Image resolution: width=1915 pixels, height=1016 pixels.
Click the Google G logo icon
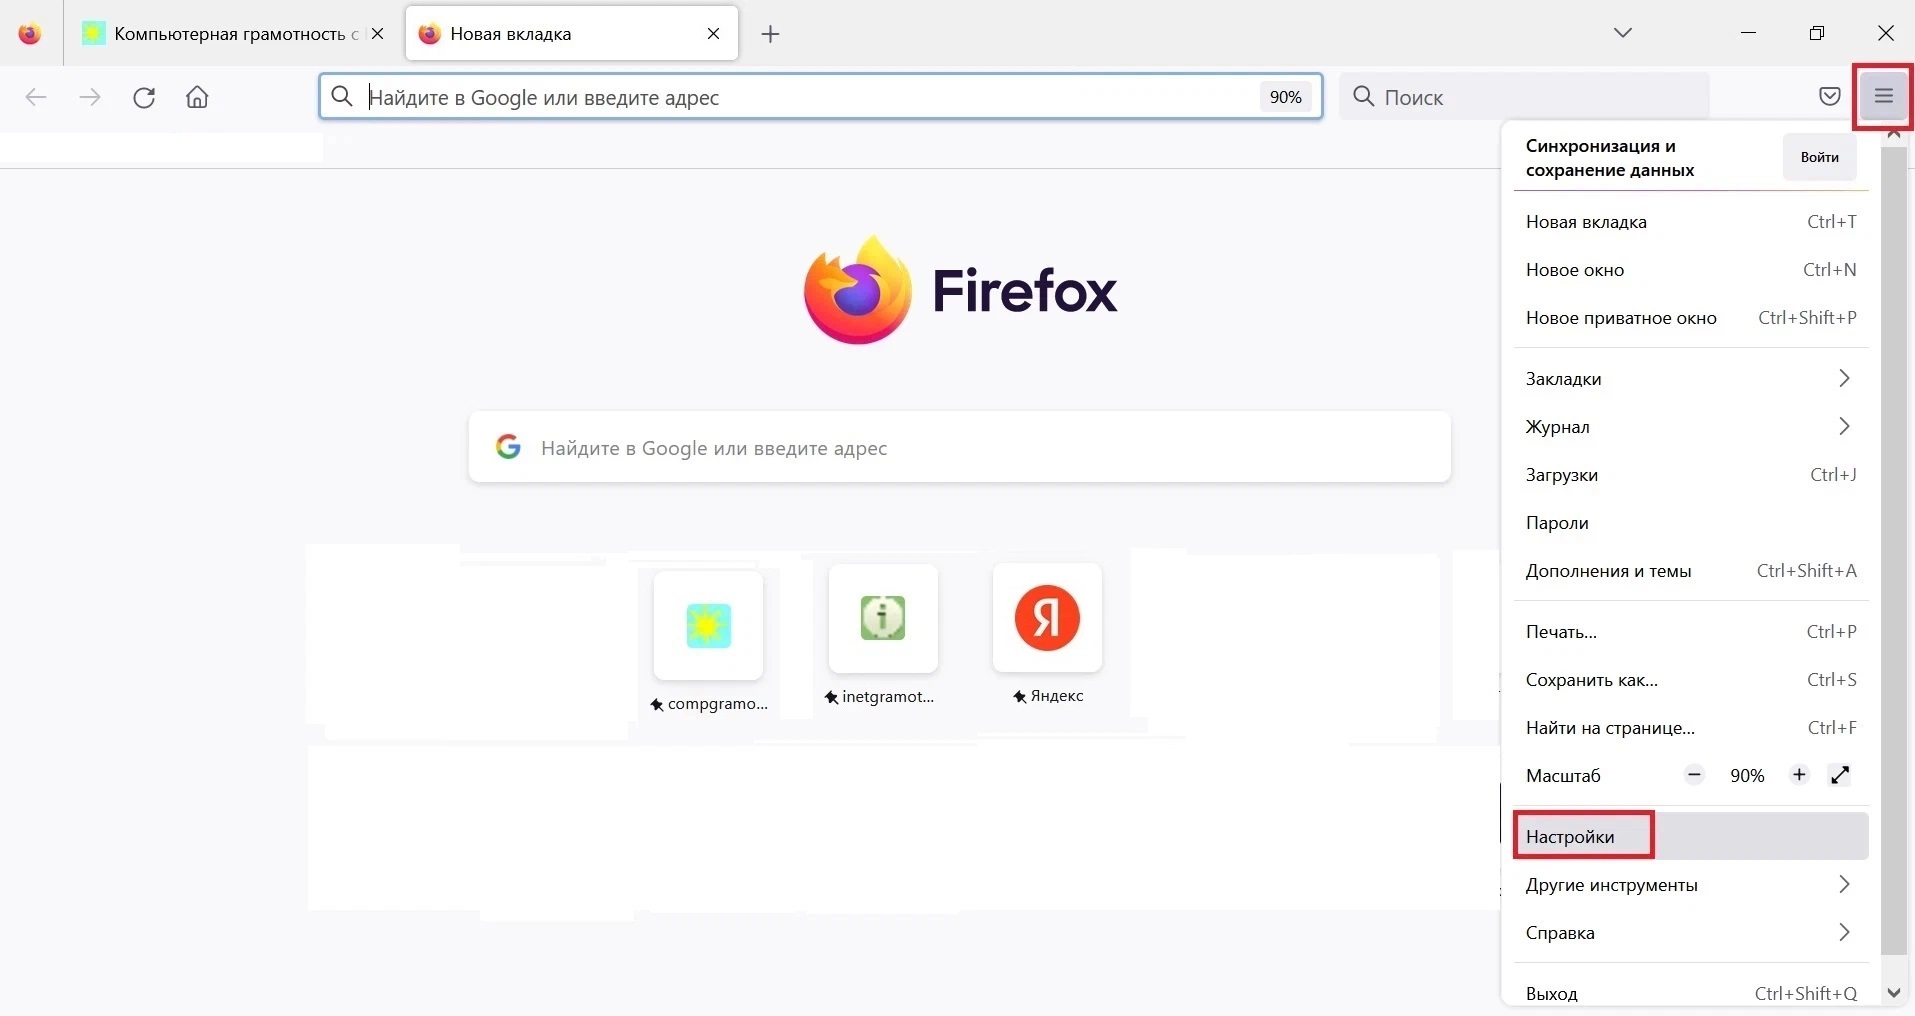pyautogui.click(x=508, y=447)
